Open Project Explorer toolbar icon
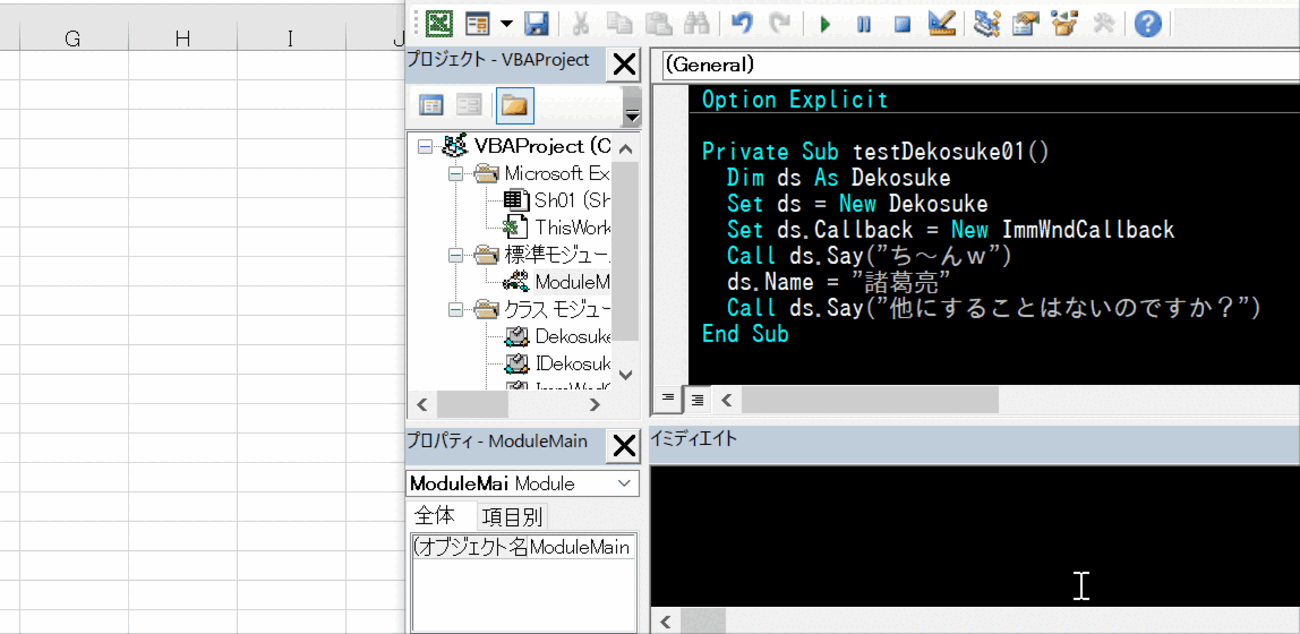Screen dimensions: 1300x634 tap(987, 23)
